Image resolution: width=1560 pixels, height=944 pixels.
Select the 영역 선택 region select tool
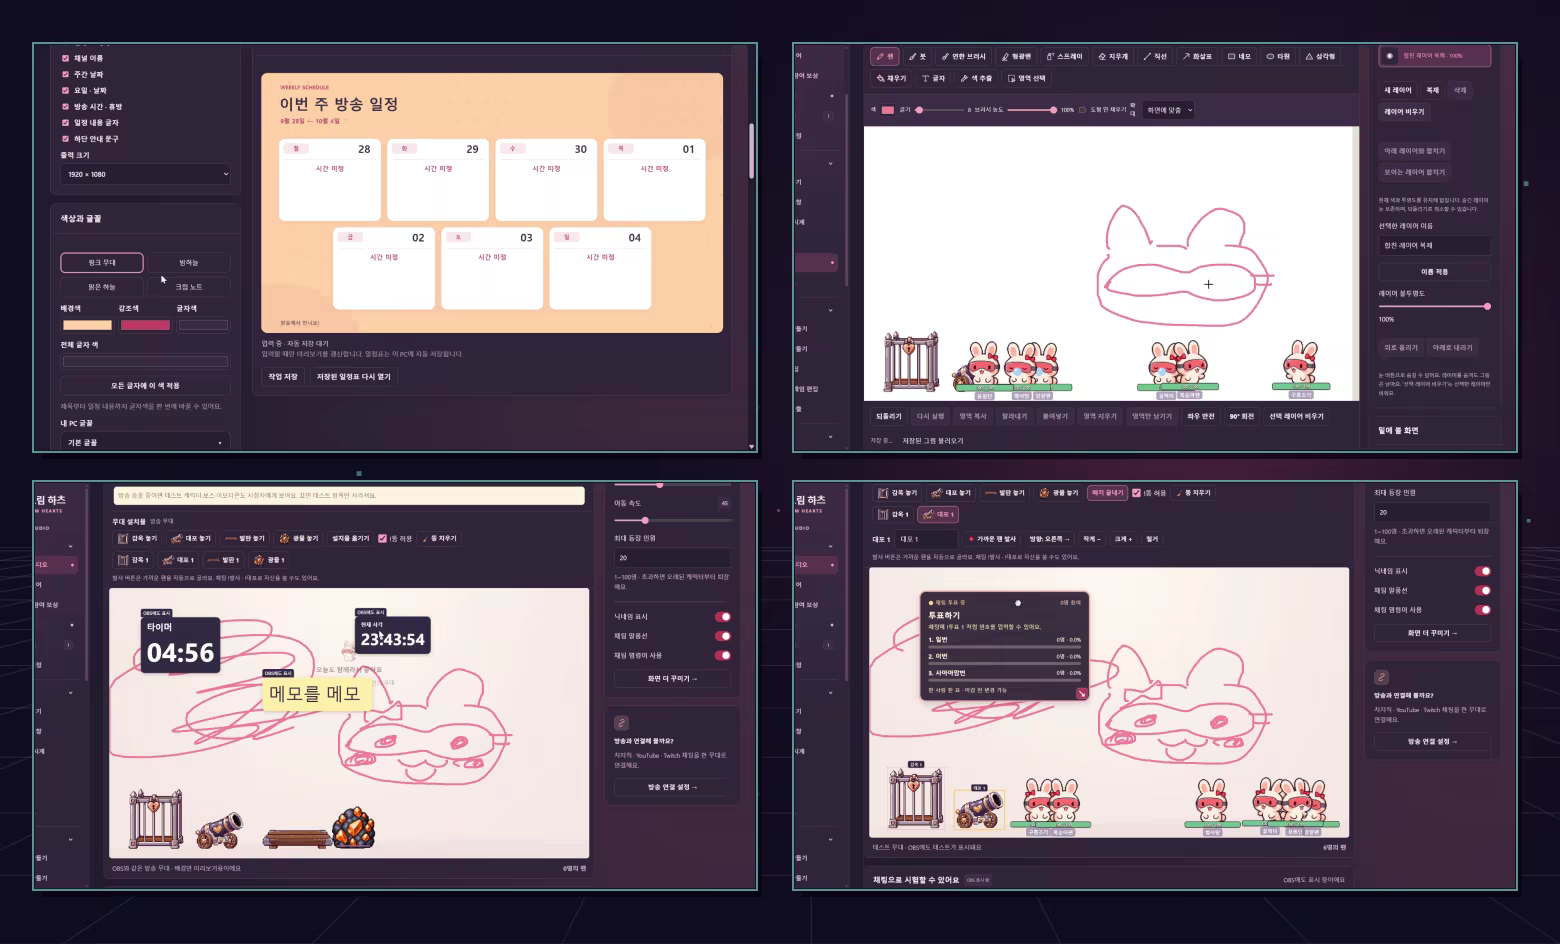(1027, 78)
